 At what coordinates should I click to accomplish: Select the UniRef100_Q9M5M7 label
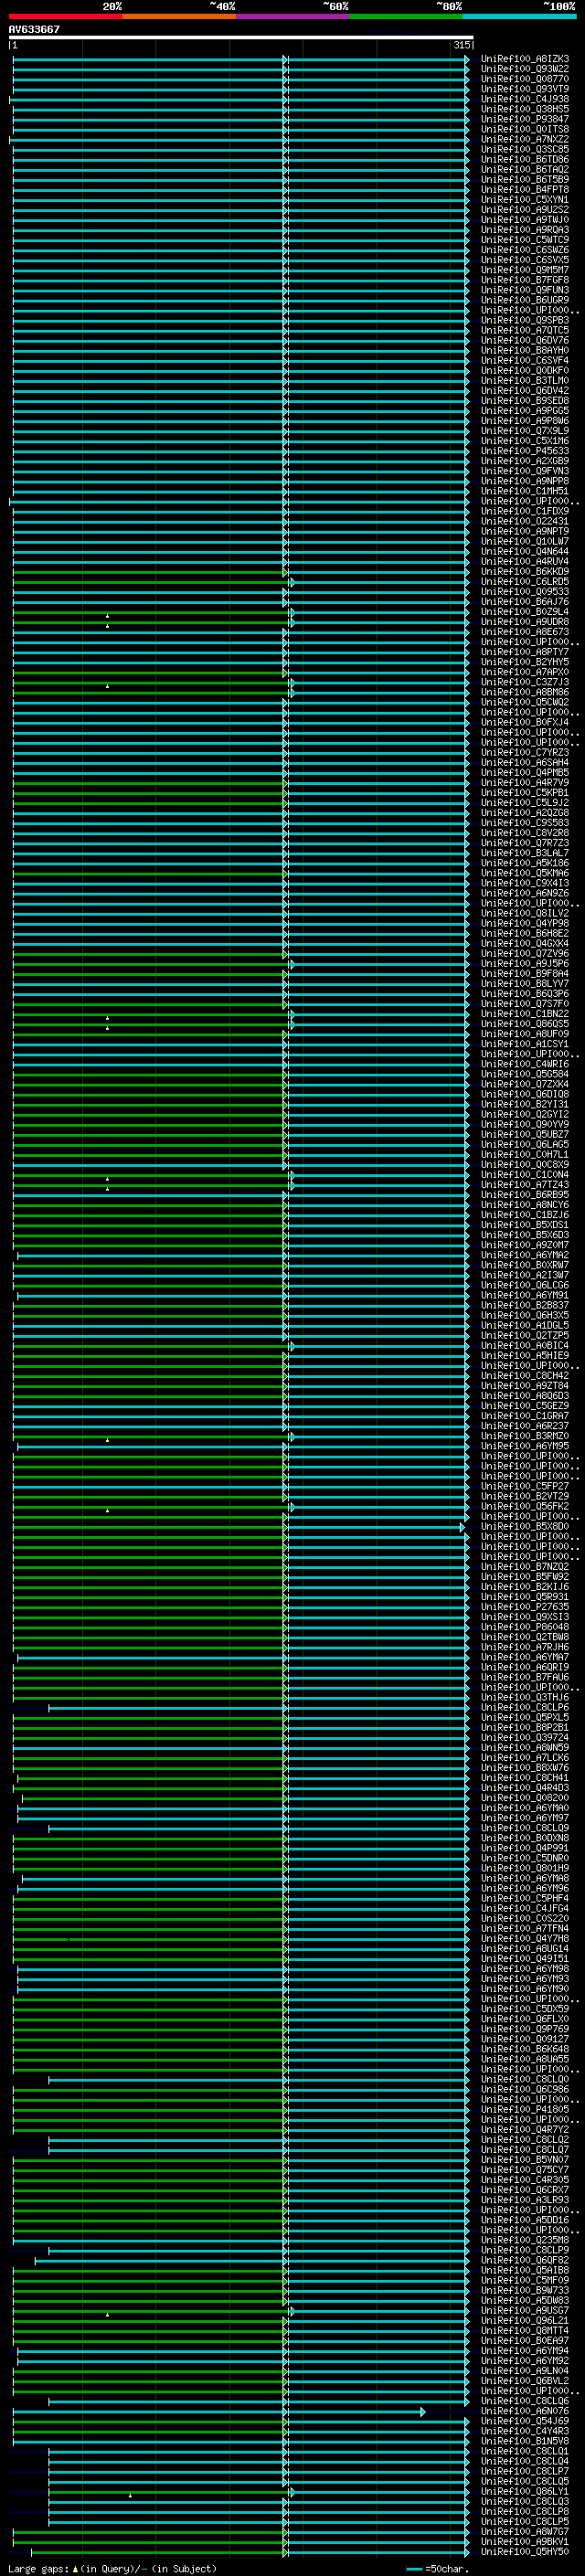pyautogui.click(x=525, y=270)
